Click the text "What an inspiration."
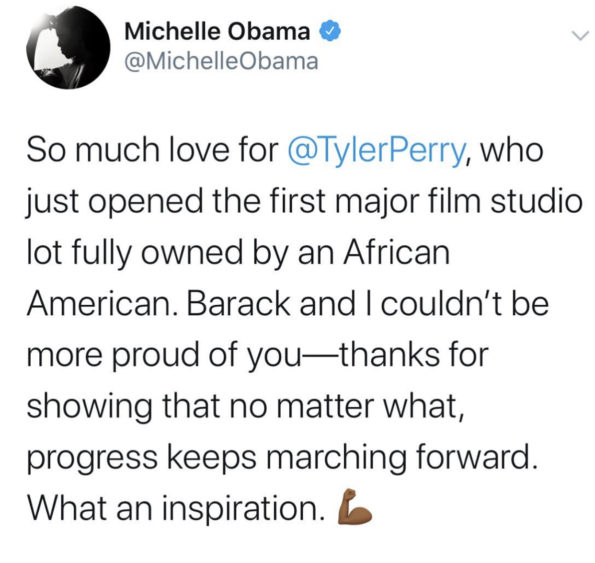Screen dimensions: 595x563 176,509
